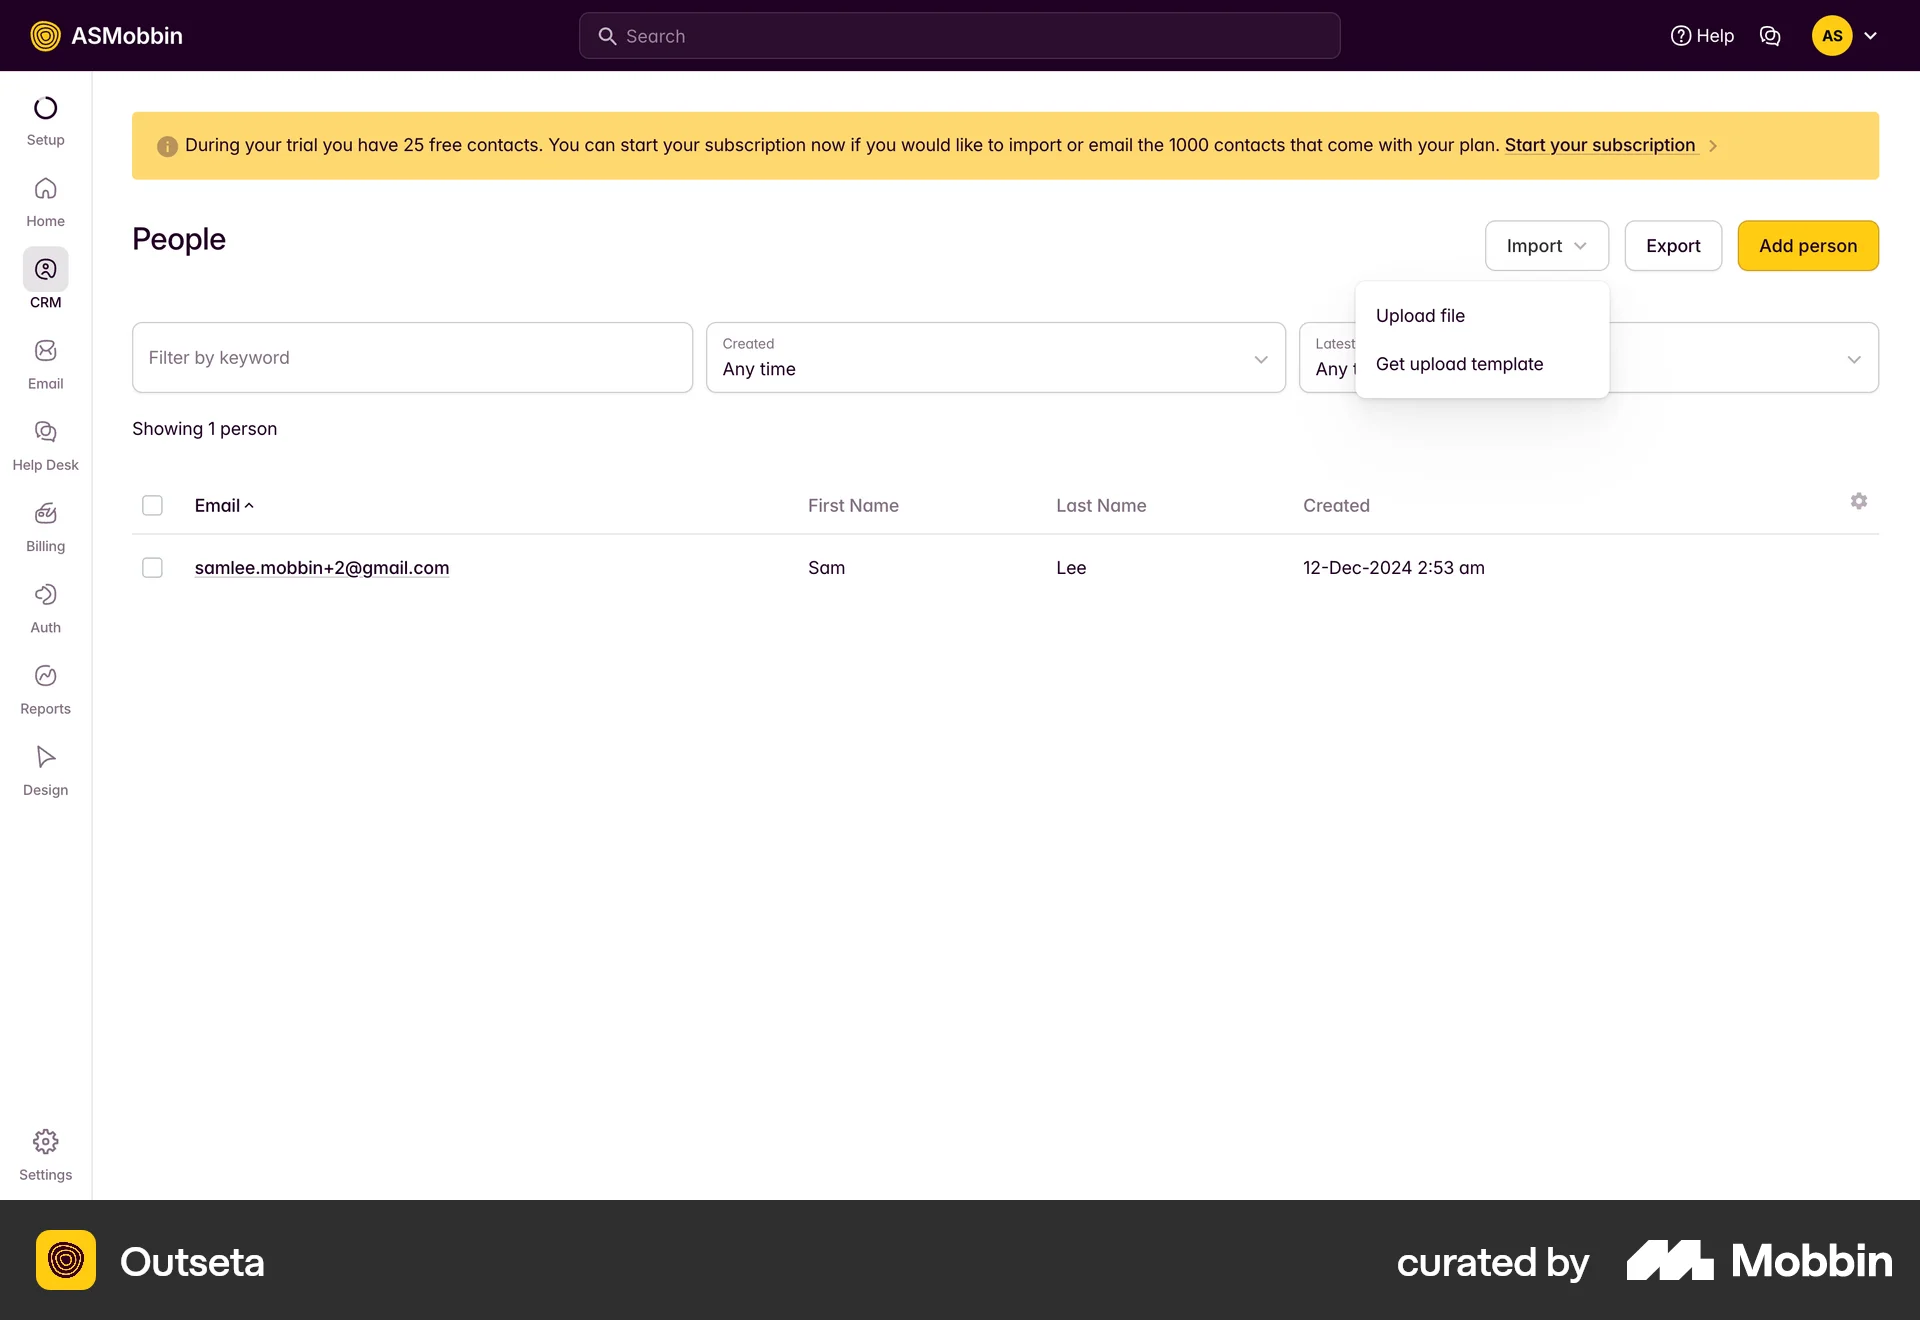Open the Auth section
The height and width of the screenshot is (1320, 1920).
[x=45, y=608]
